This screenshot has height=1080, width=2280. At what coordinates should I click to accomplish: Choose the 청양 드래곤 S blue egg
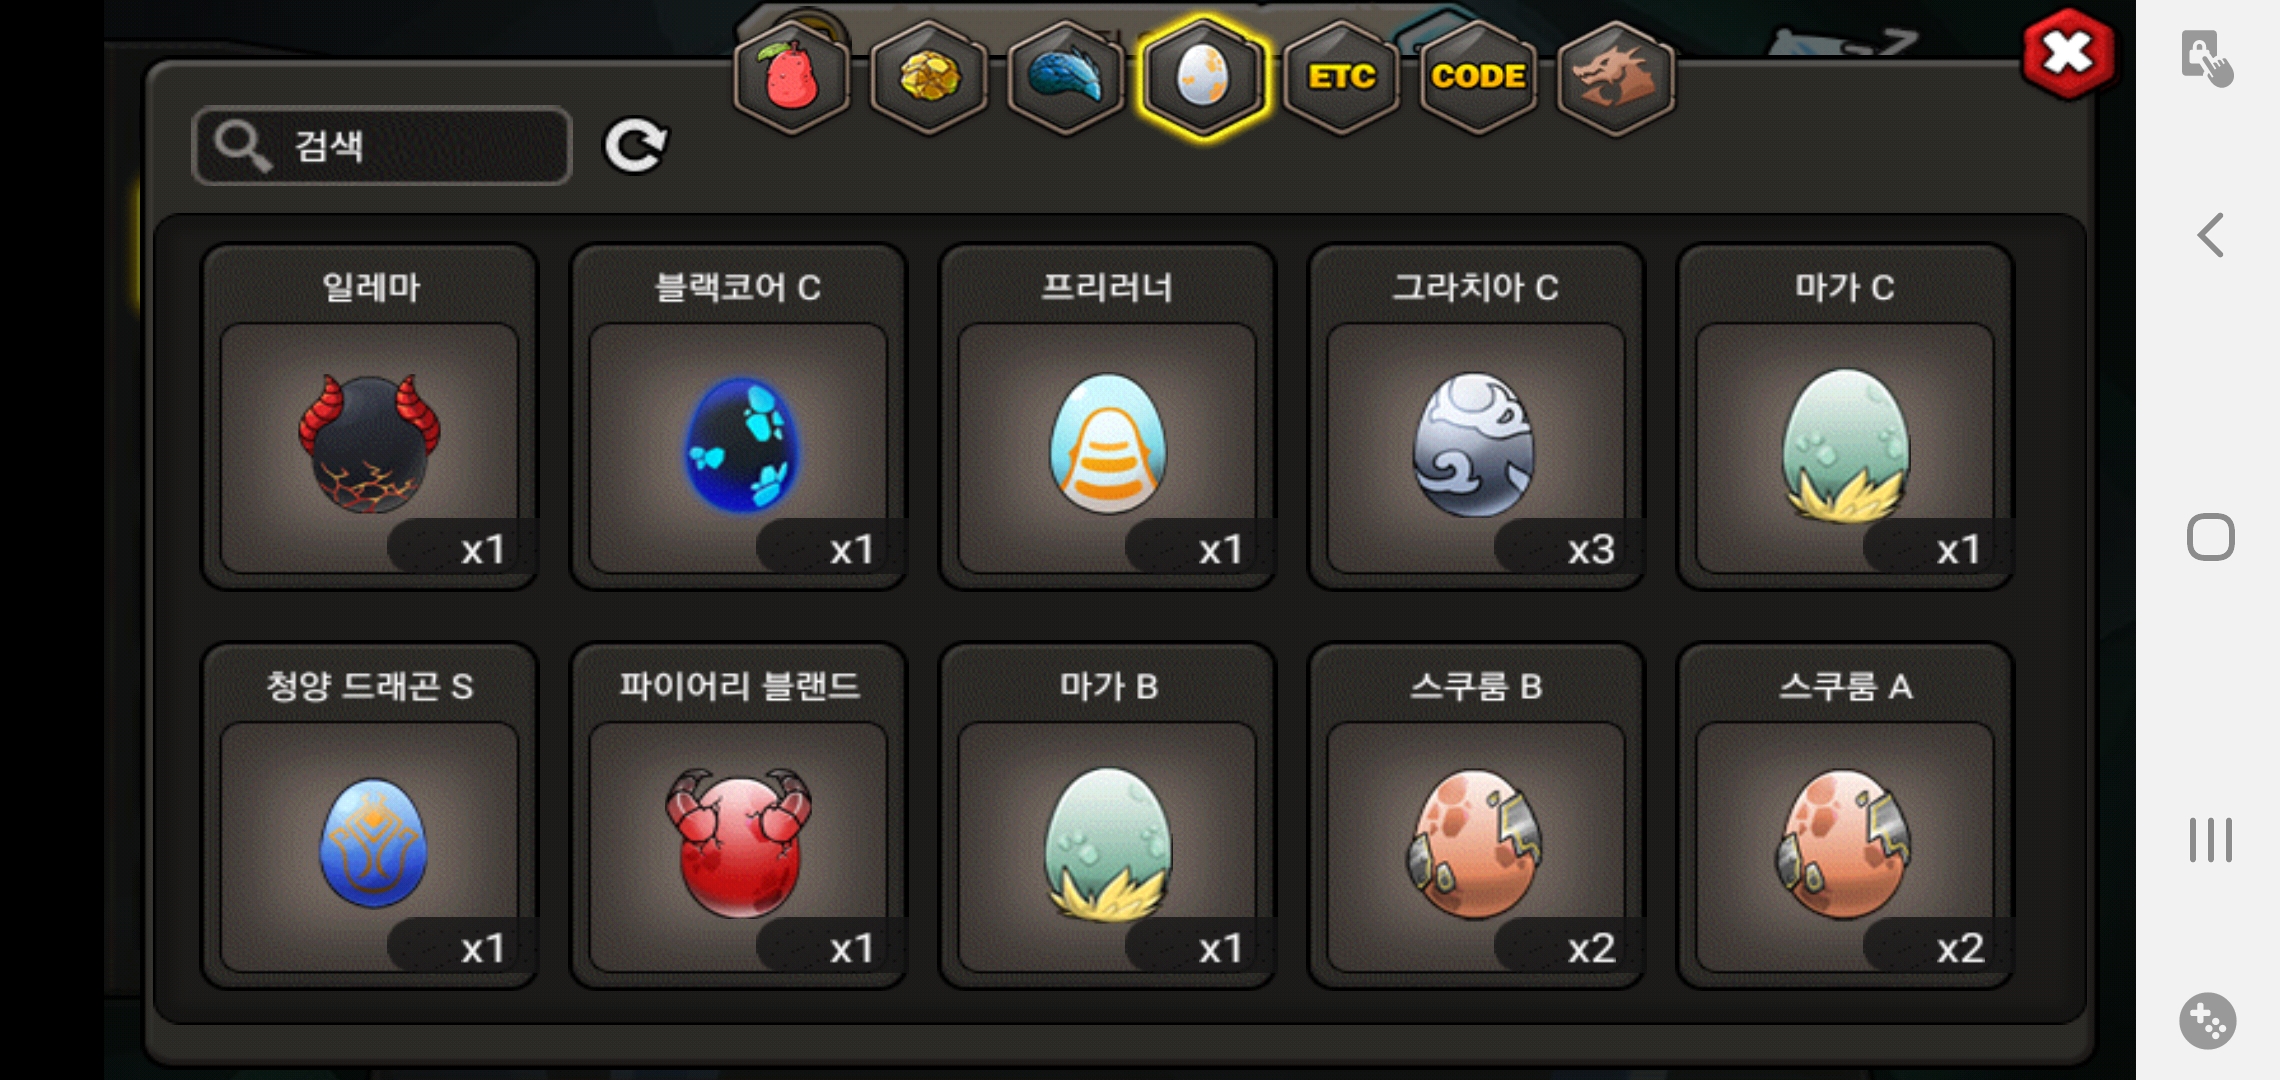[x=369, y=816]
